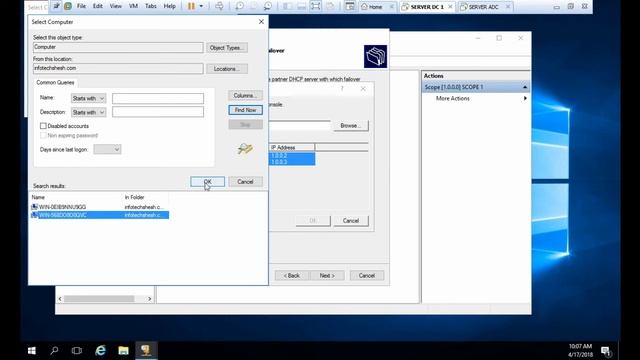Select the first WIN-0E search result row
640x360 pixels.
click(100, 207)
